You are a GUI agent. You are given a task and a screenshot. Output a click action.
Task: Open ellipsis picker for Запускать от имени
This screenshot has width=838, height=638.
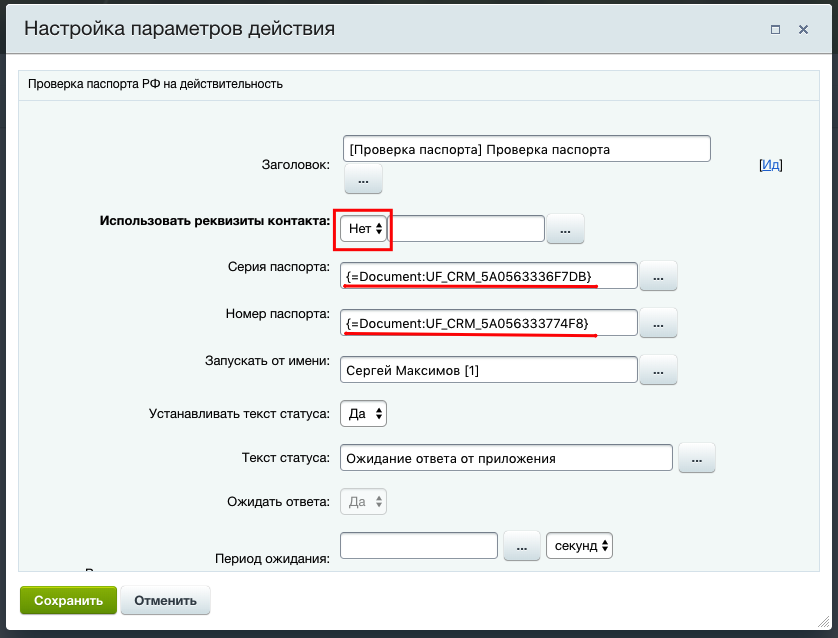[658, 370]
